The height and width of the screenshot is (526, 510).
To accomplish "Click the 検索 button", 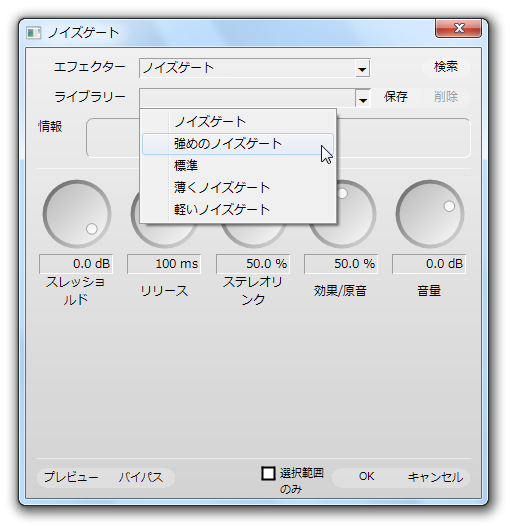I will pyautogui.click(x=446, y=67).
